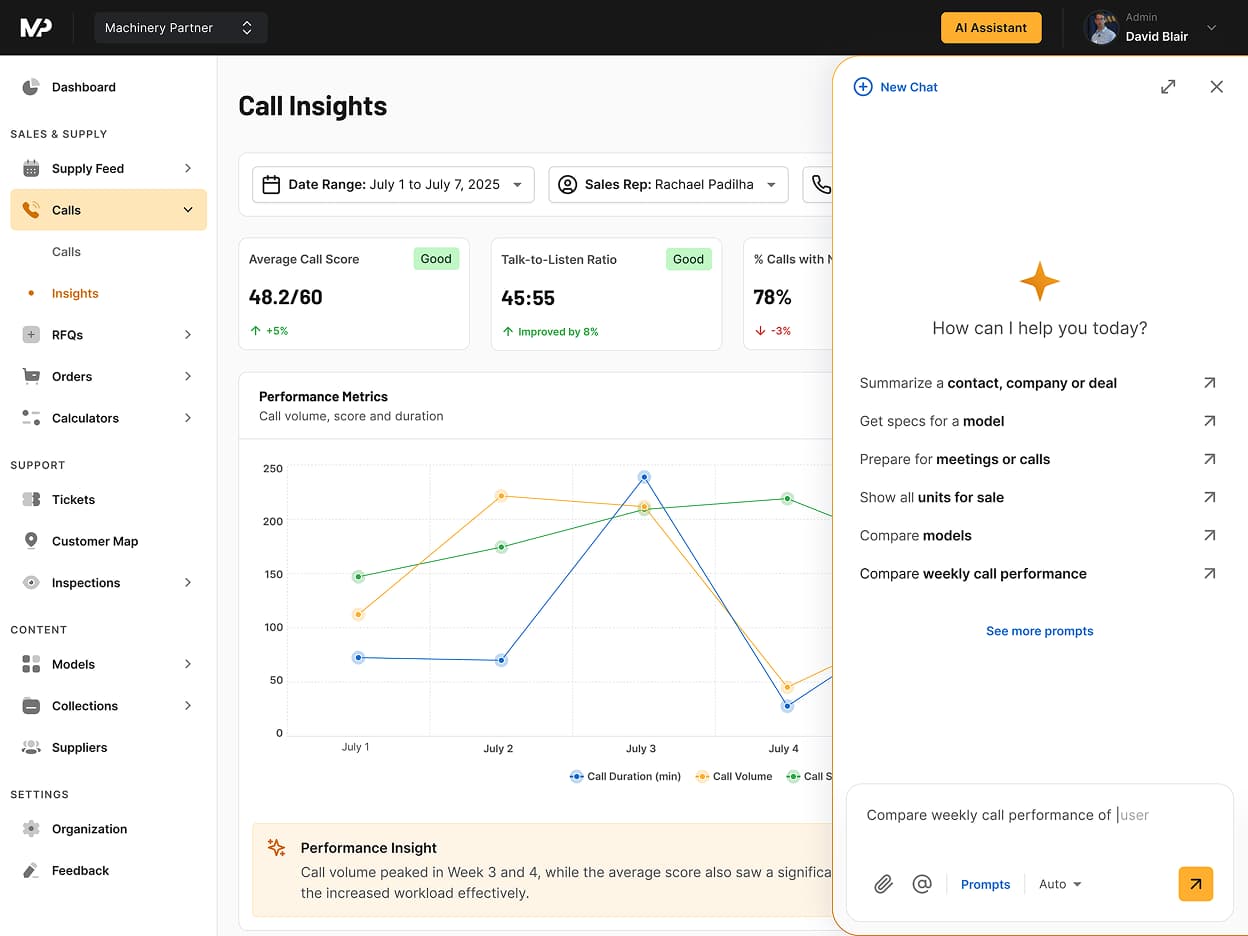Image resolution: width=1248 pixels, height=936 pixels.
Task: Click the July 3 blue peak data point
Action: [644, 477]
